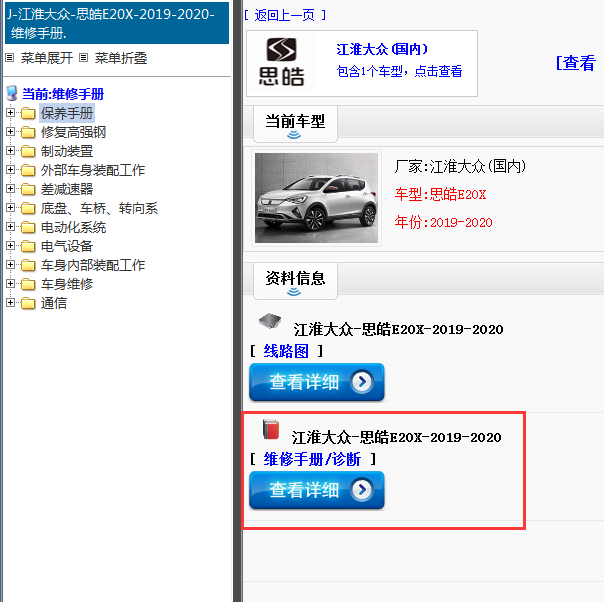Select 当前:维修手册 root node
Image resolution: width=604 pixels, height=602 pixels.
click(63, 94)
